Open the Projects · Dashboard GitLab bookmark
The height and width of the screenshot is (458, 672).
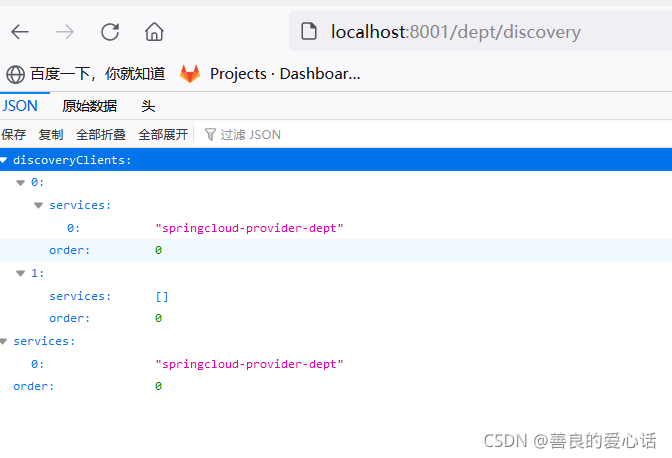[270, 74]
